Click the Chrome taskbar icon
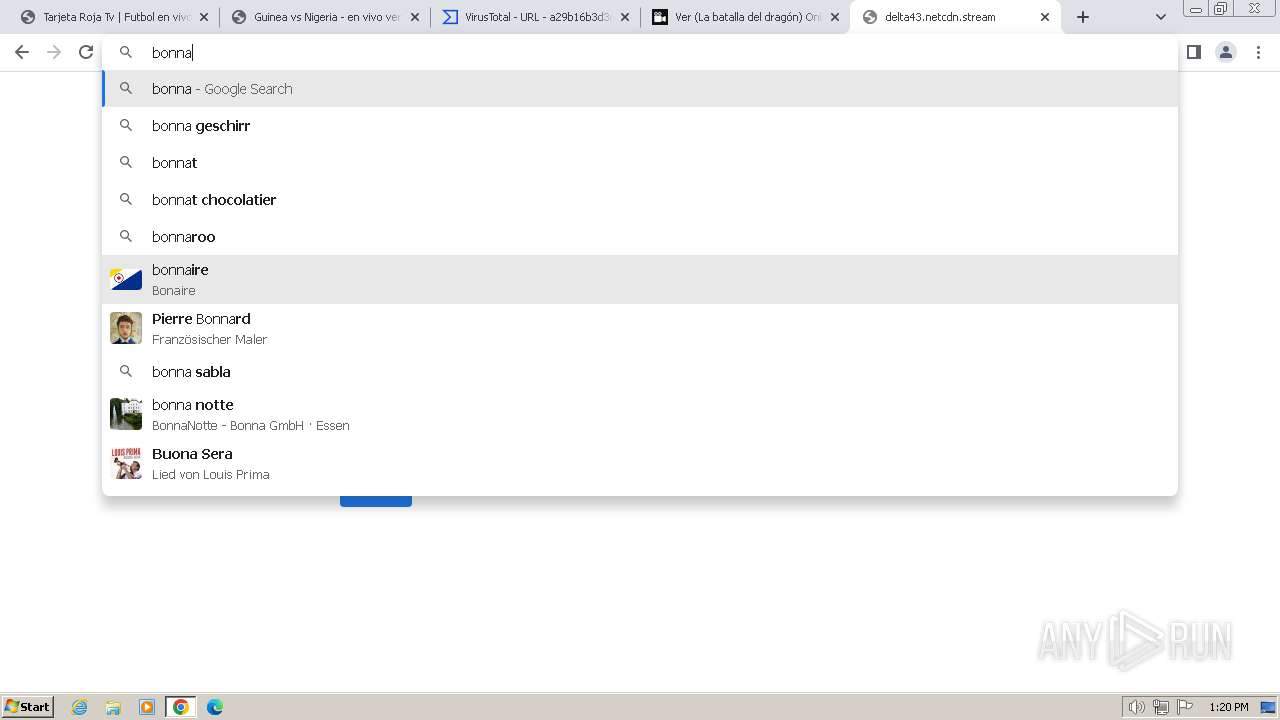Viewport: 1280px width, 720px height. click(x=181, y=707)
